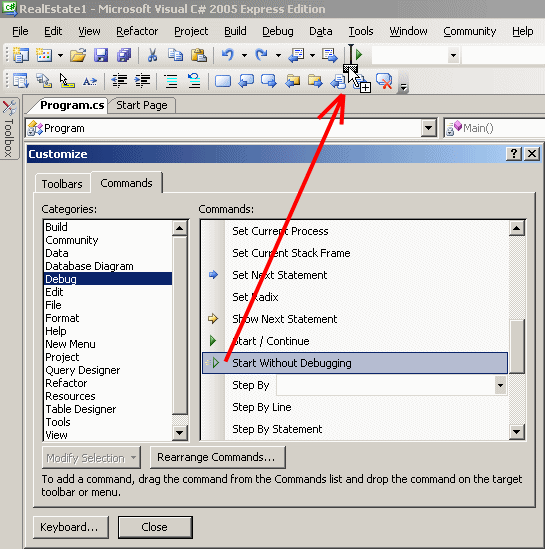
Task: Click the Decrease Indent icon
Action: [x=119, y=81]
